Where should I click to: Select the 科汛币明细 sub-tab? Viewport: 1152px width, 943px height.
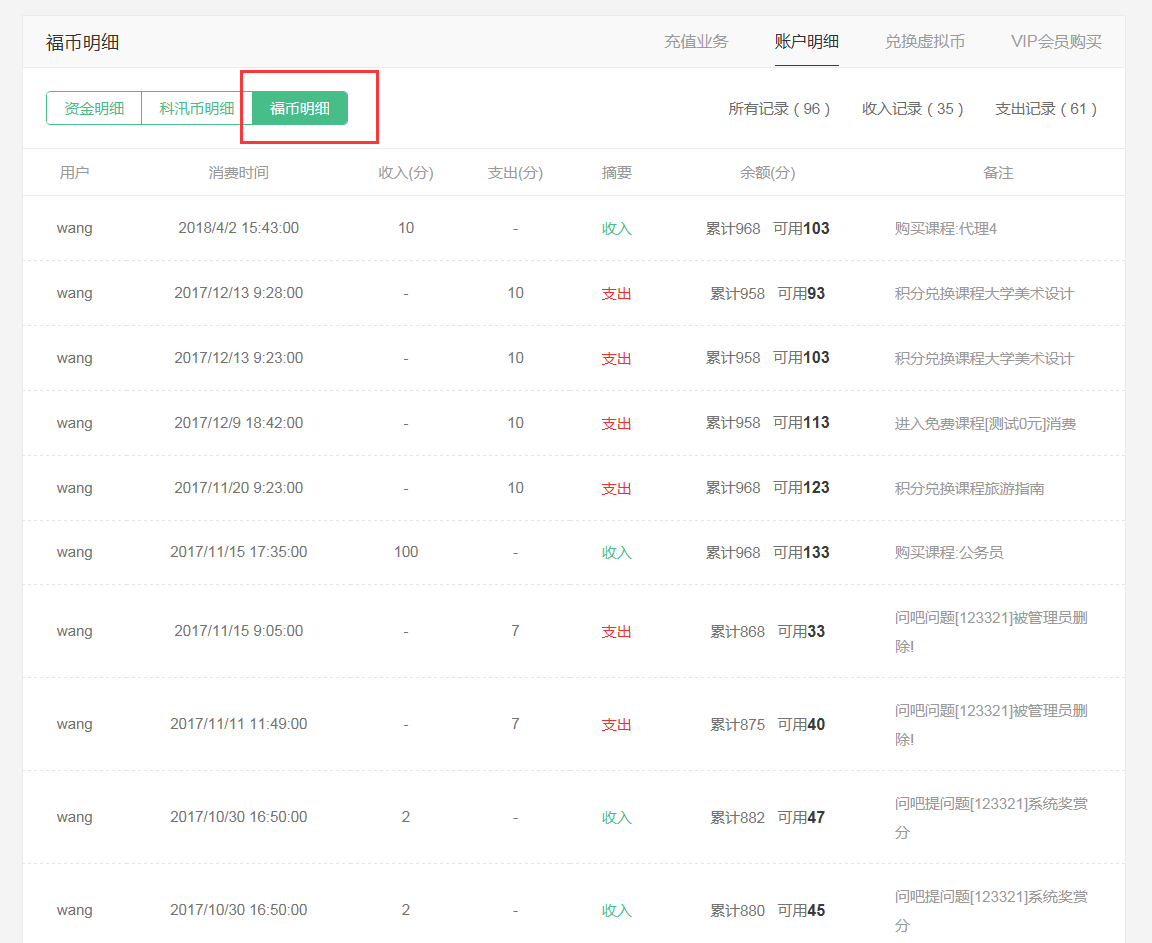(x=192, y=107)
